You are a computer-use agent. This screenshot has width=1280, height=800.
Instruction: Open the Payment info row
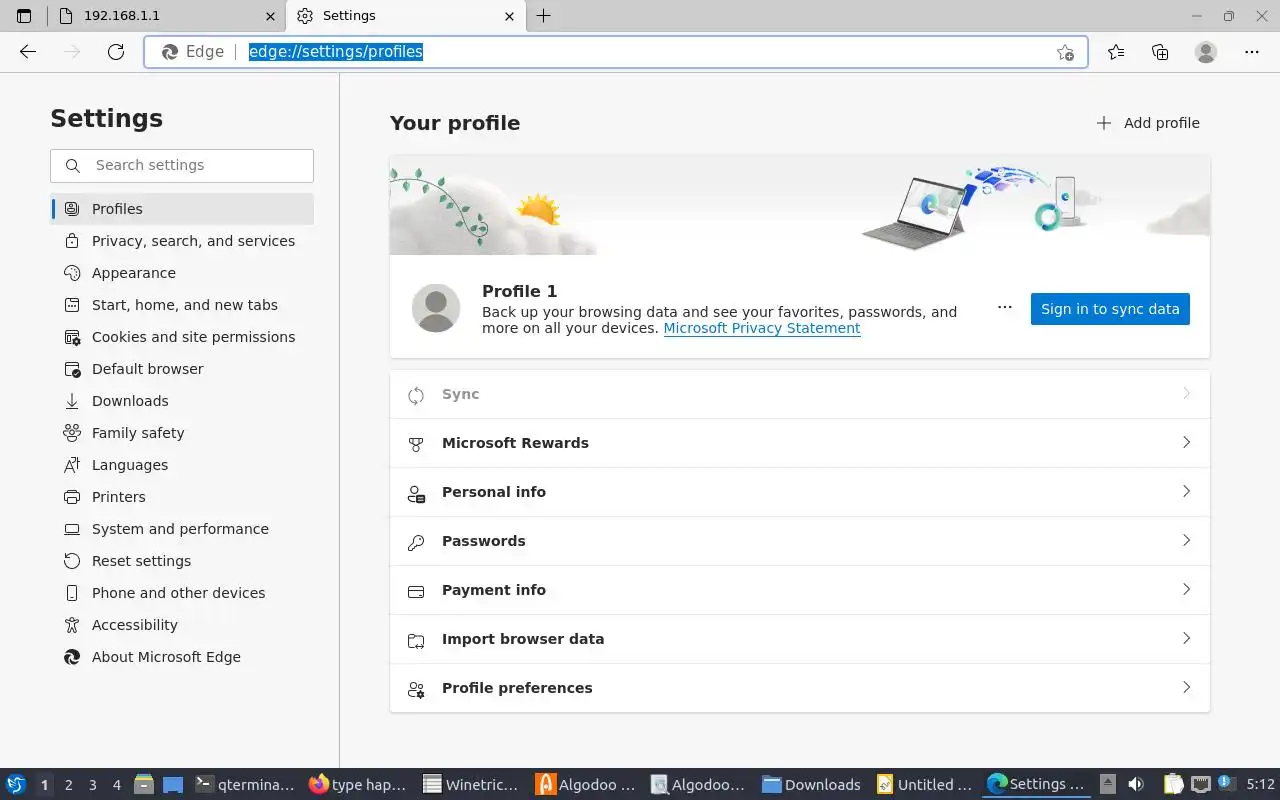point(800,590)
